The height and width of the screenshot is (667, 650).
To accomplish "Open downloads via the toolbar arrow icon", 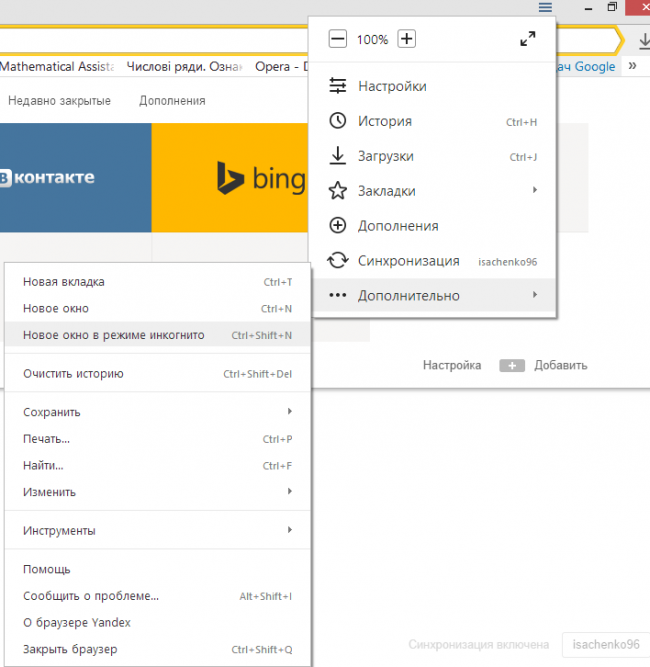I will click(x=644, y=41).
